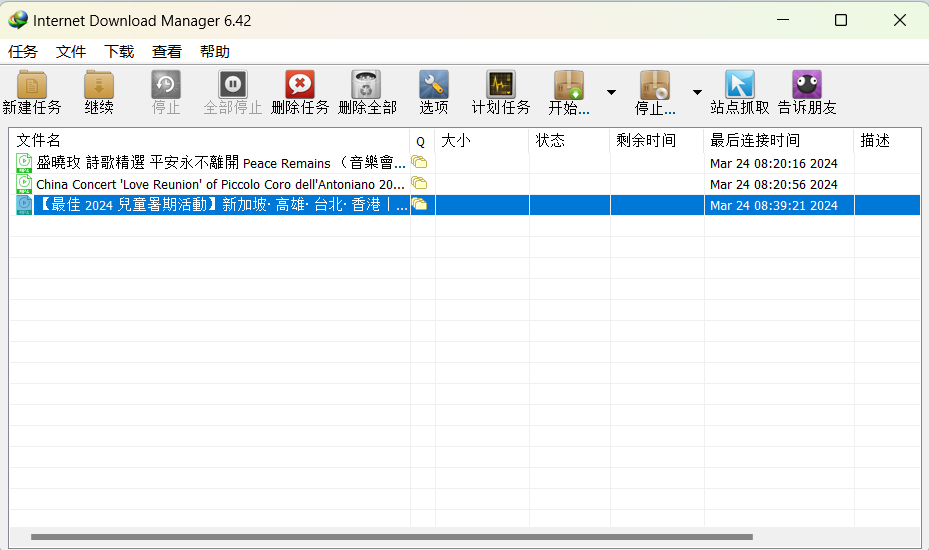Expand dropdown arrow next to 停止...
Screen dimensions: 929x550
click(x=697, y=92)
